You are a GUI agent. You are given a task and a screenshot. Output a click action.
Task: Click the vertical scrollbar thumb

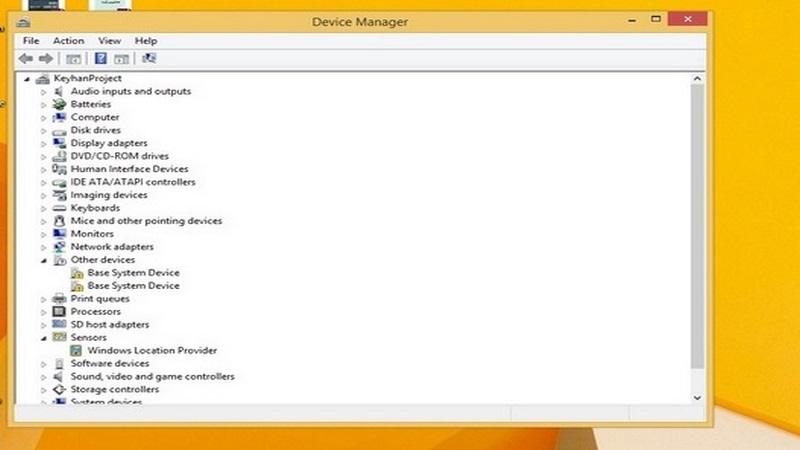pyautogui.click(x=697, y=226)
